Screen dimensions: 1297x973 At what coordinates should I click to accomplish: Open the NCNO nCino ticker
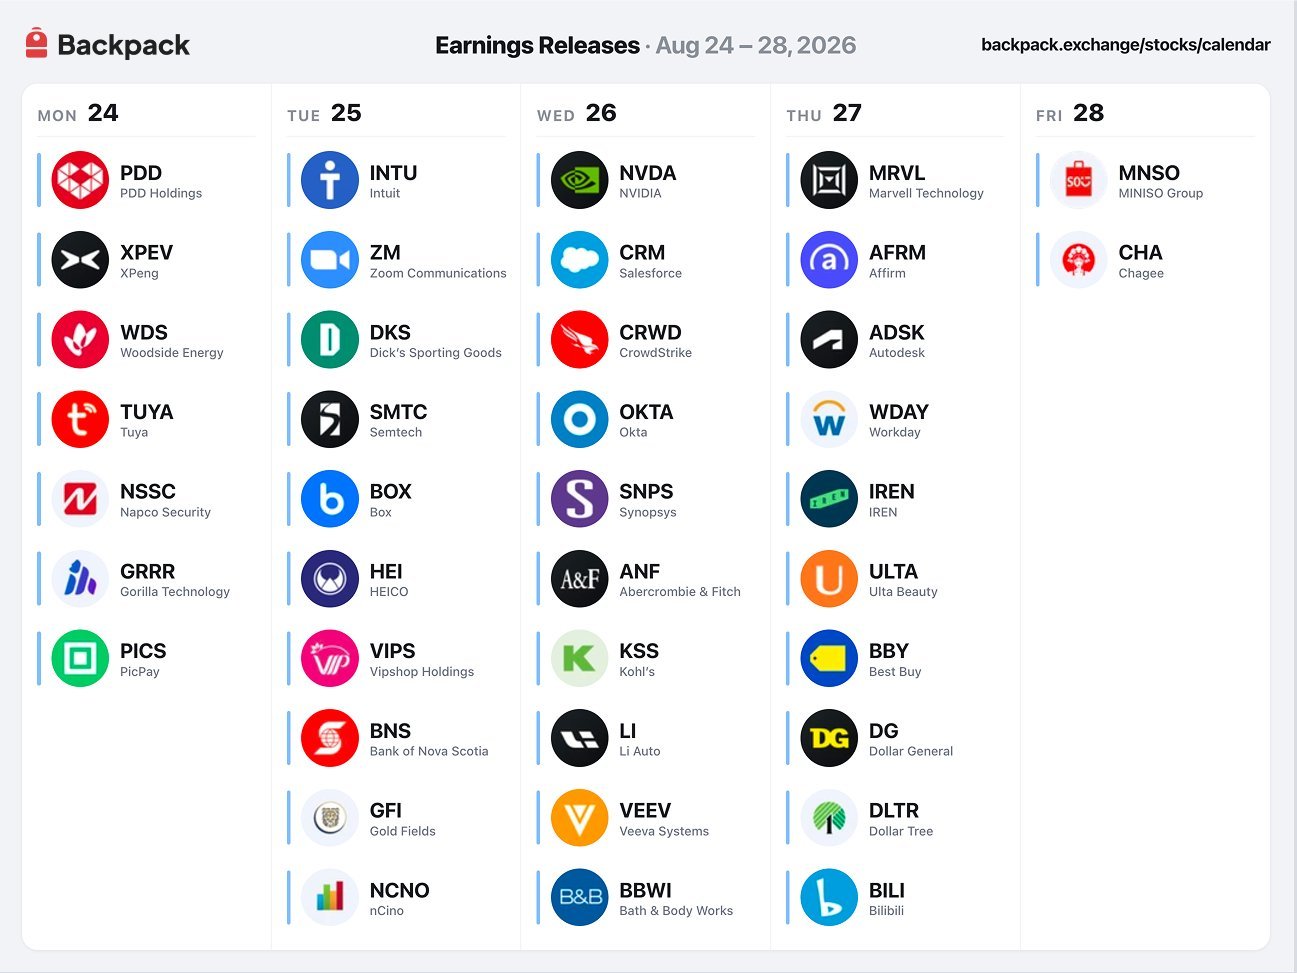click(x=400, y=890)
